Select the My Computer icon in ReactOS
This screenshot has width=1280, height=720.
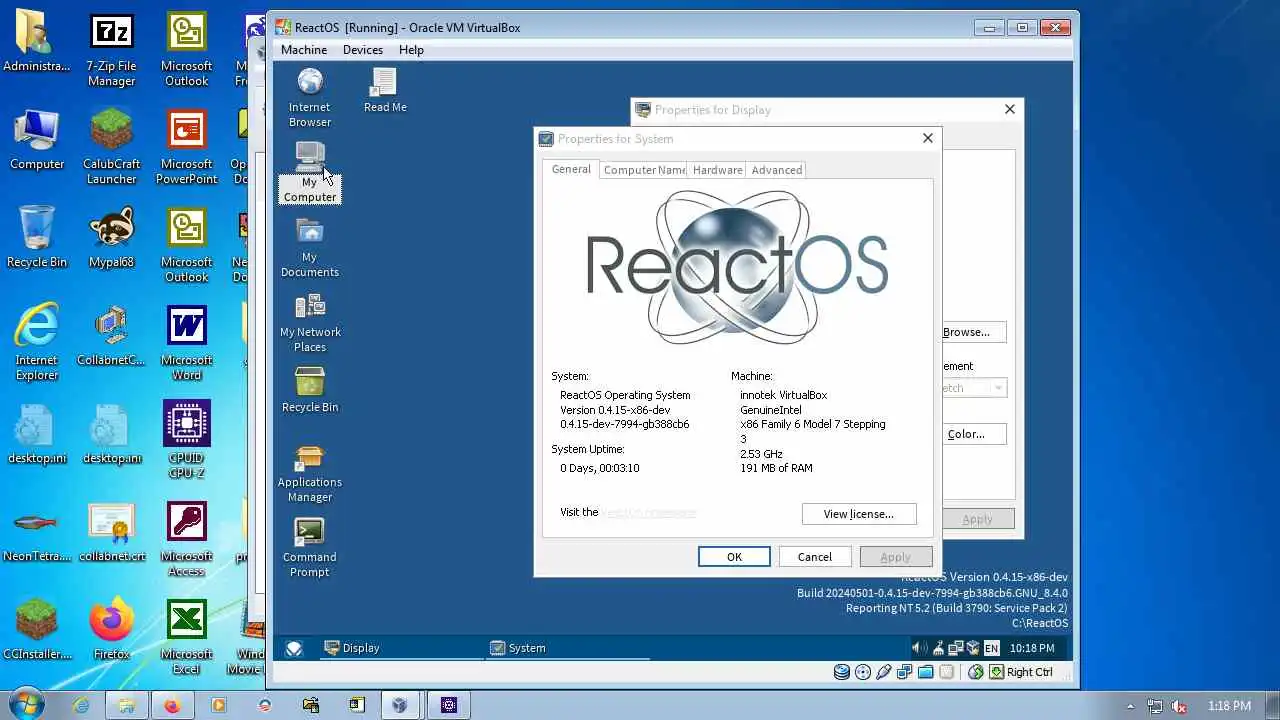[x=310, y=172]
